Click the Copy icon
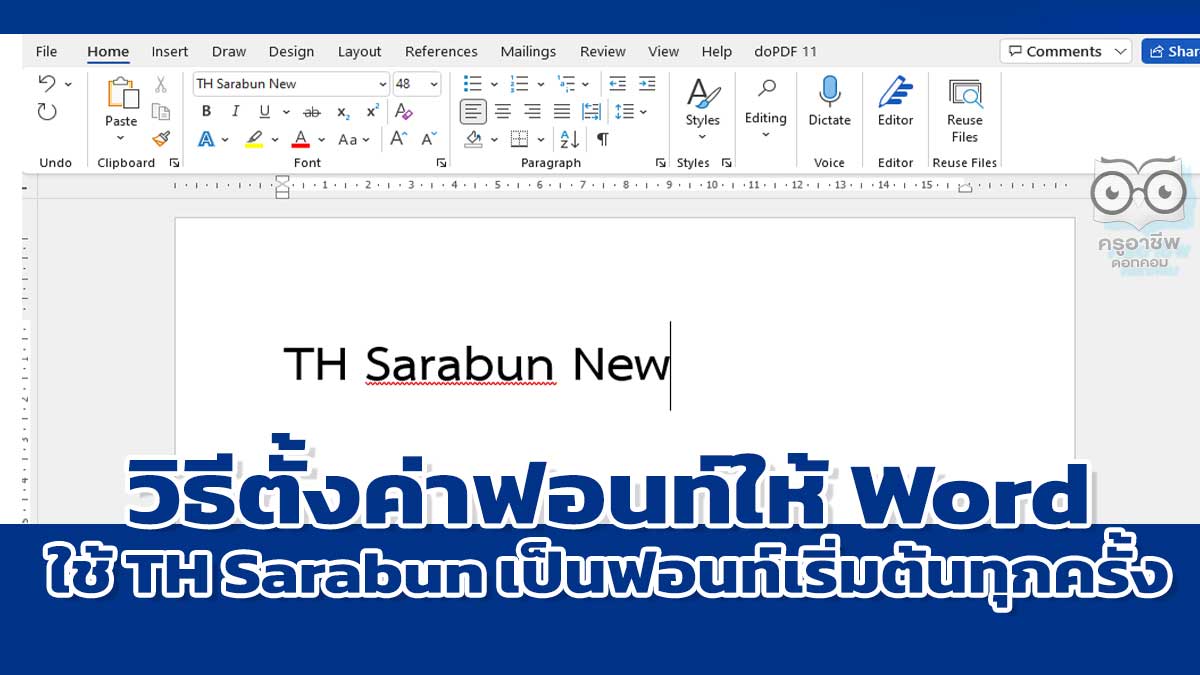 [160, 112]
